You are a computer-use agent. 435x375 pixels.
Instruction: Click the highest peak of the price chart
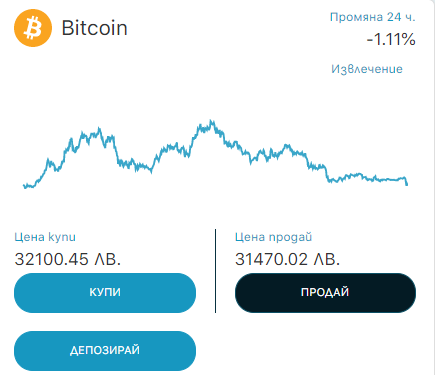coord(211,122)
